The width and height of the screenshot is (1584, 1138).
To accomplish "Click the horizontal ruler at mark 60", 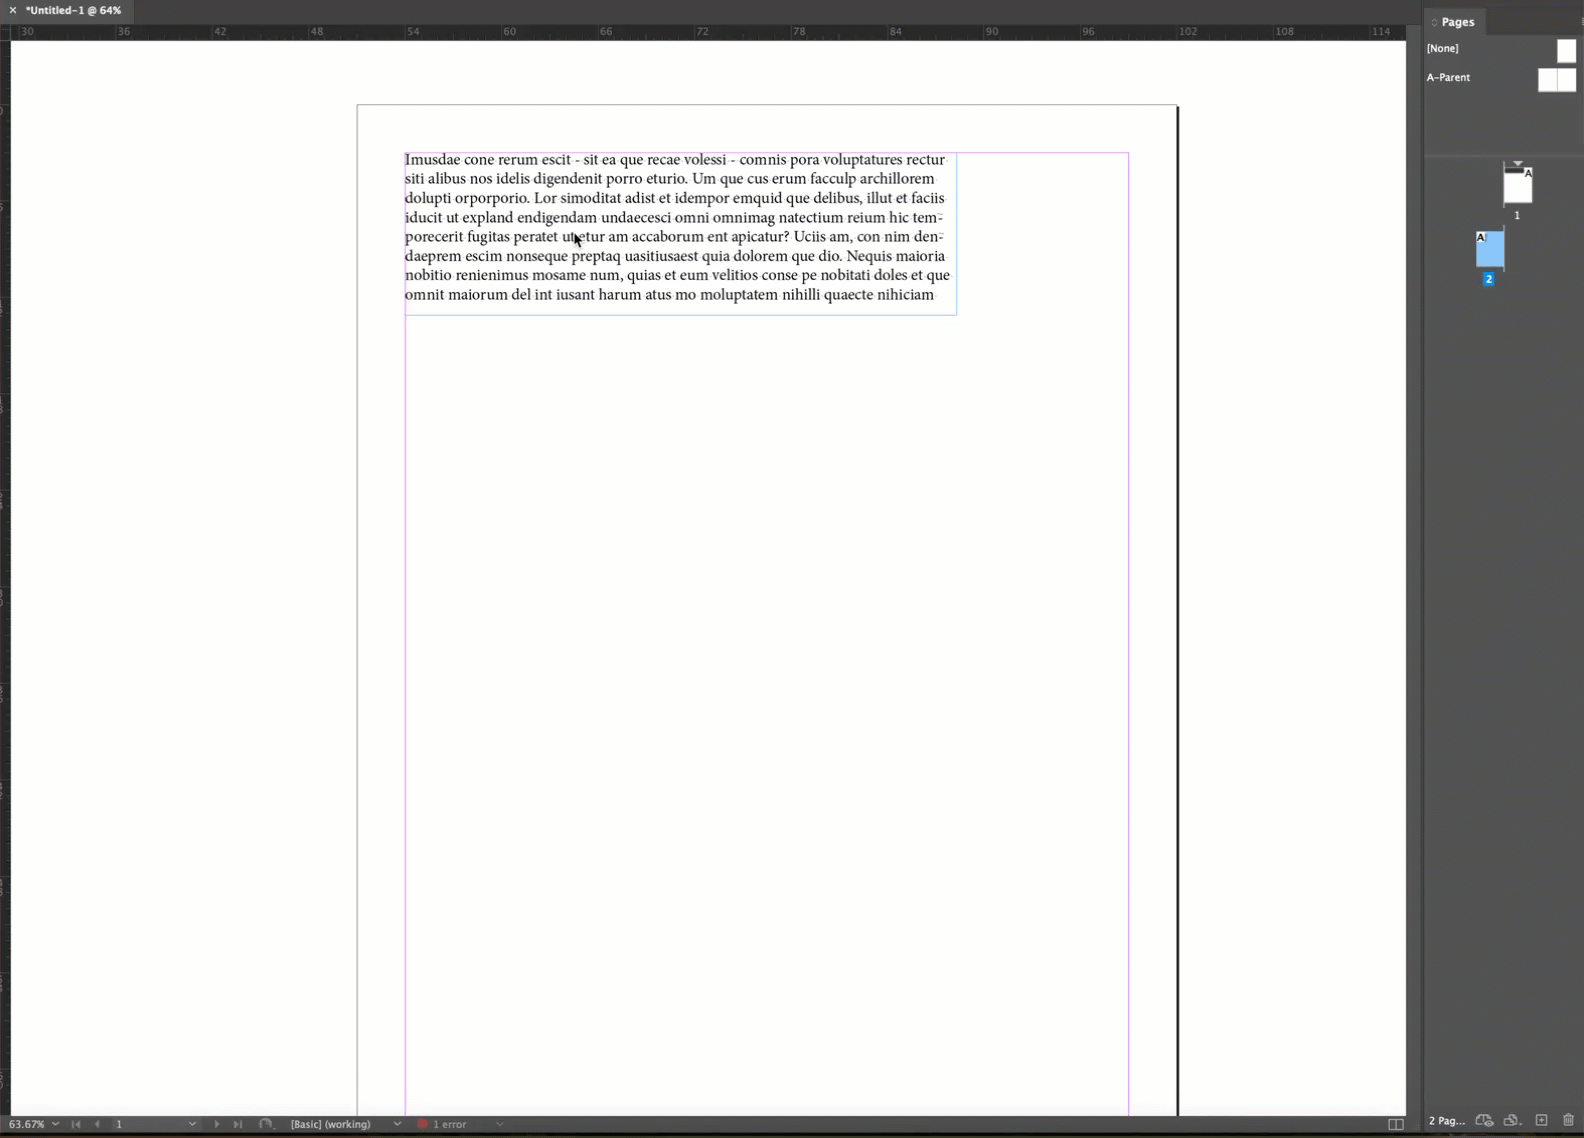I will (x=509, y=32).
